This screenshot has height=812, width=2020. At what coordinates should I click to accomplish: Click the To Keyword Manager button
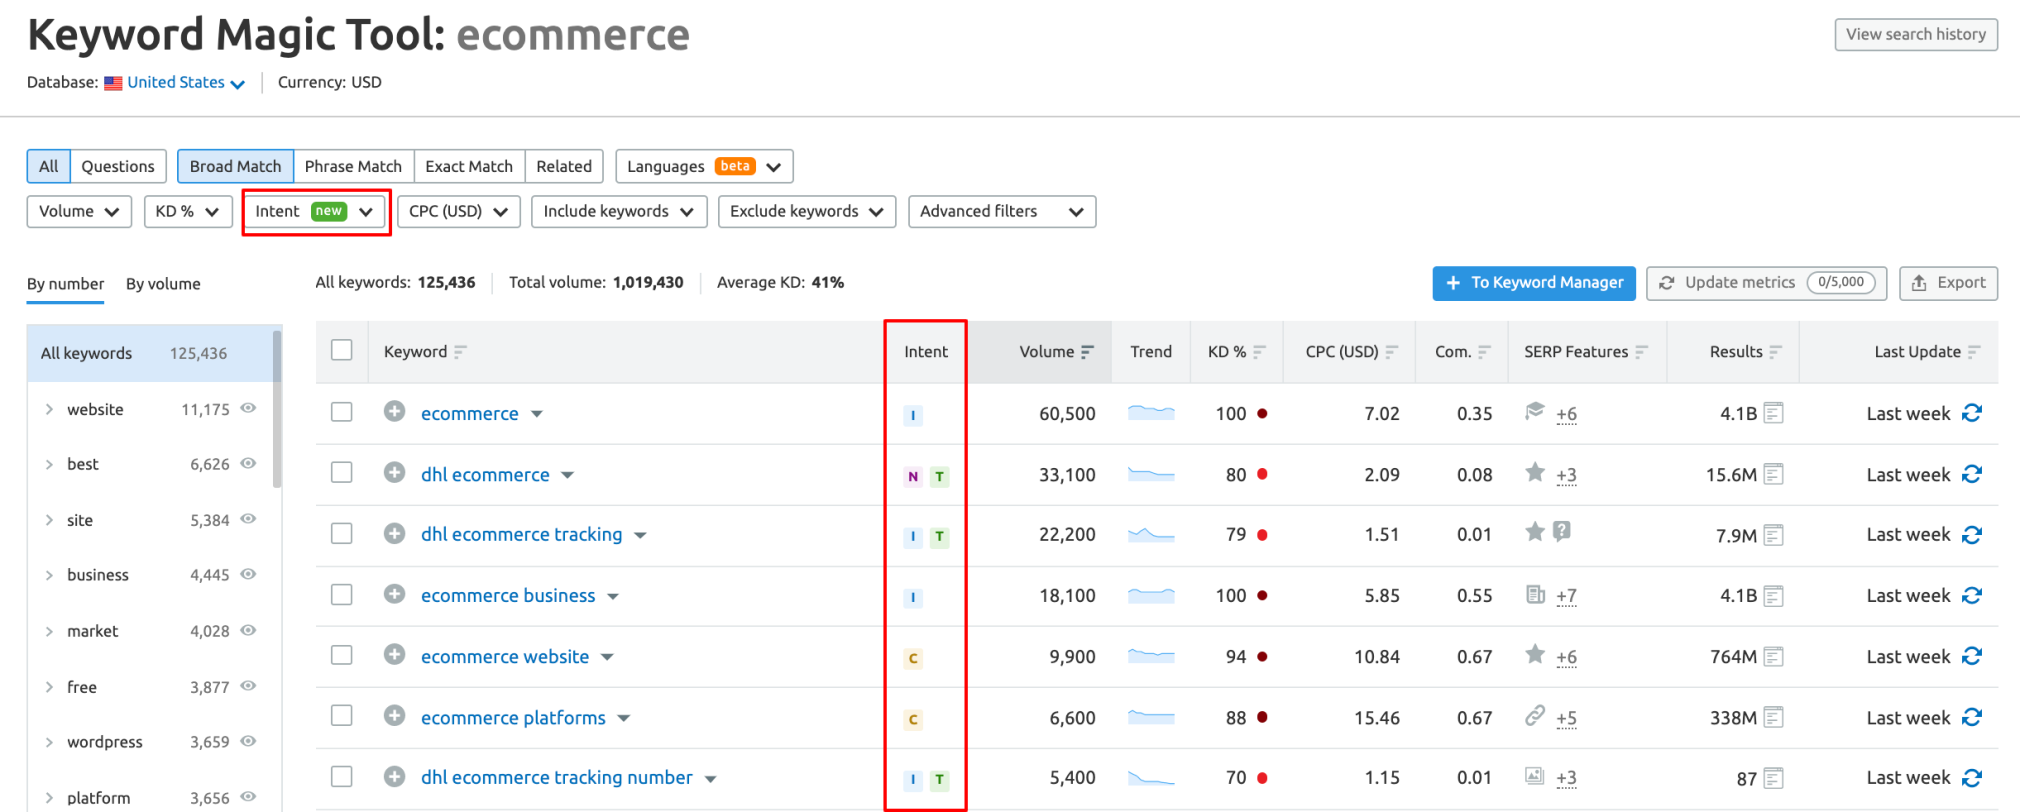(1533, 283)
